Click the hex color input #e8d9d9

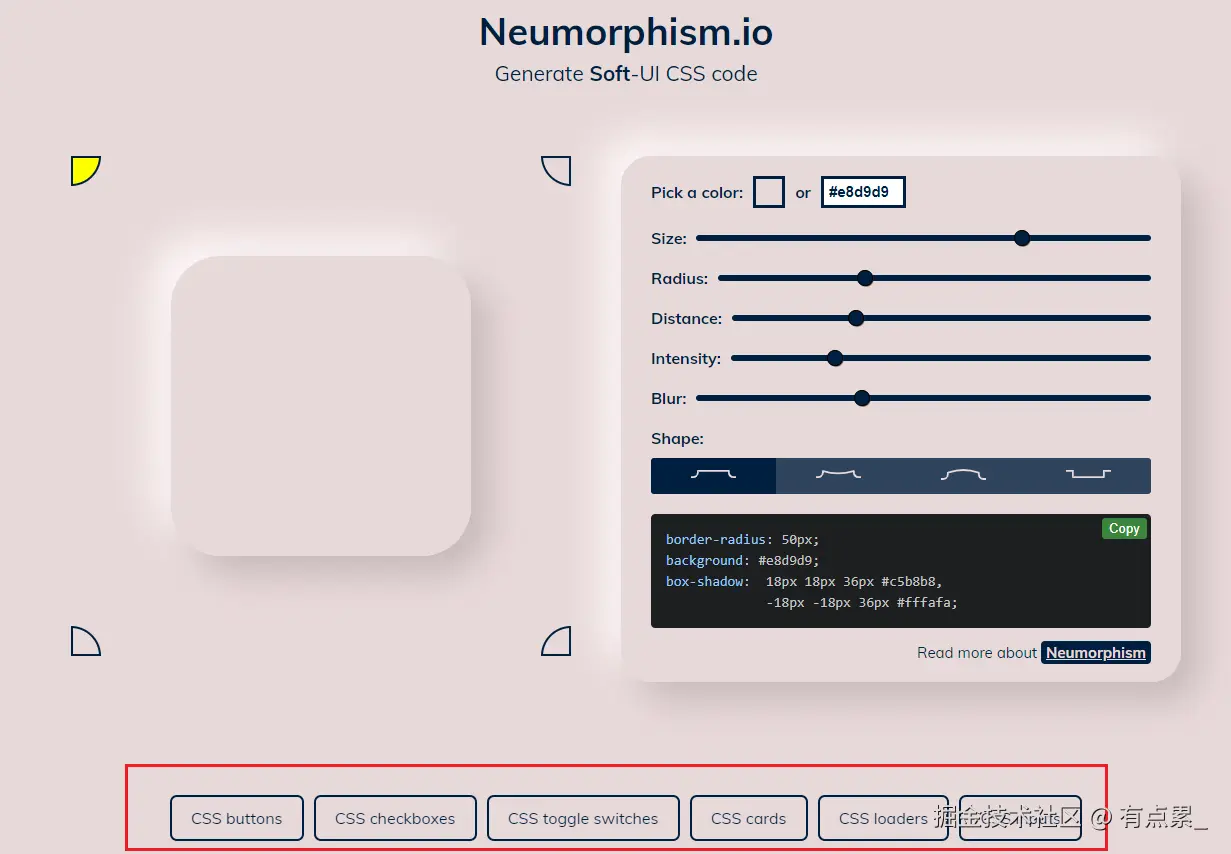(863, 192)
